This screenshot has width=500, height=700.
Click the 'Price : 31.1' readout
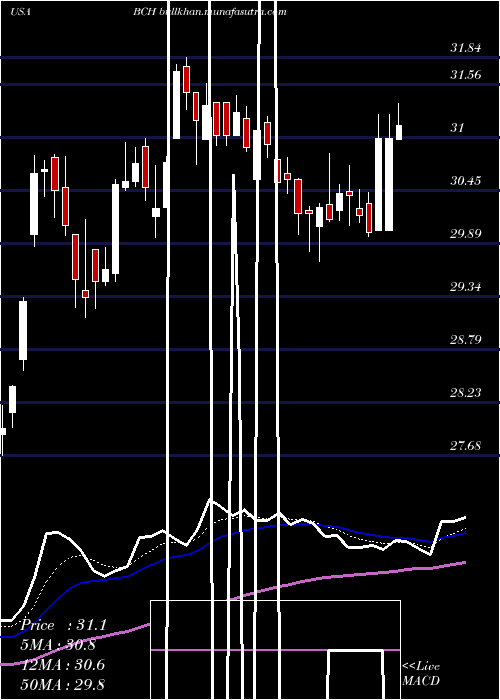(63, 625)
